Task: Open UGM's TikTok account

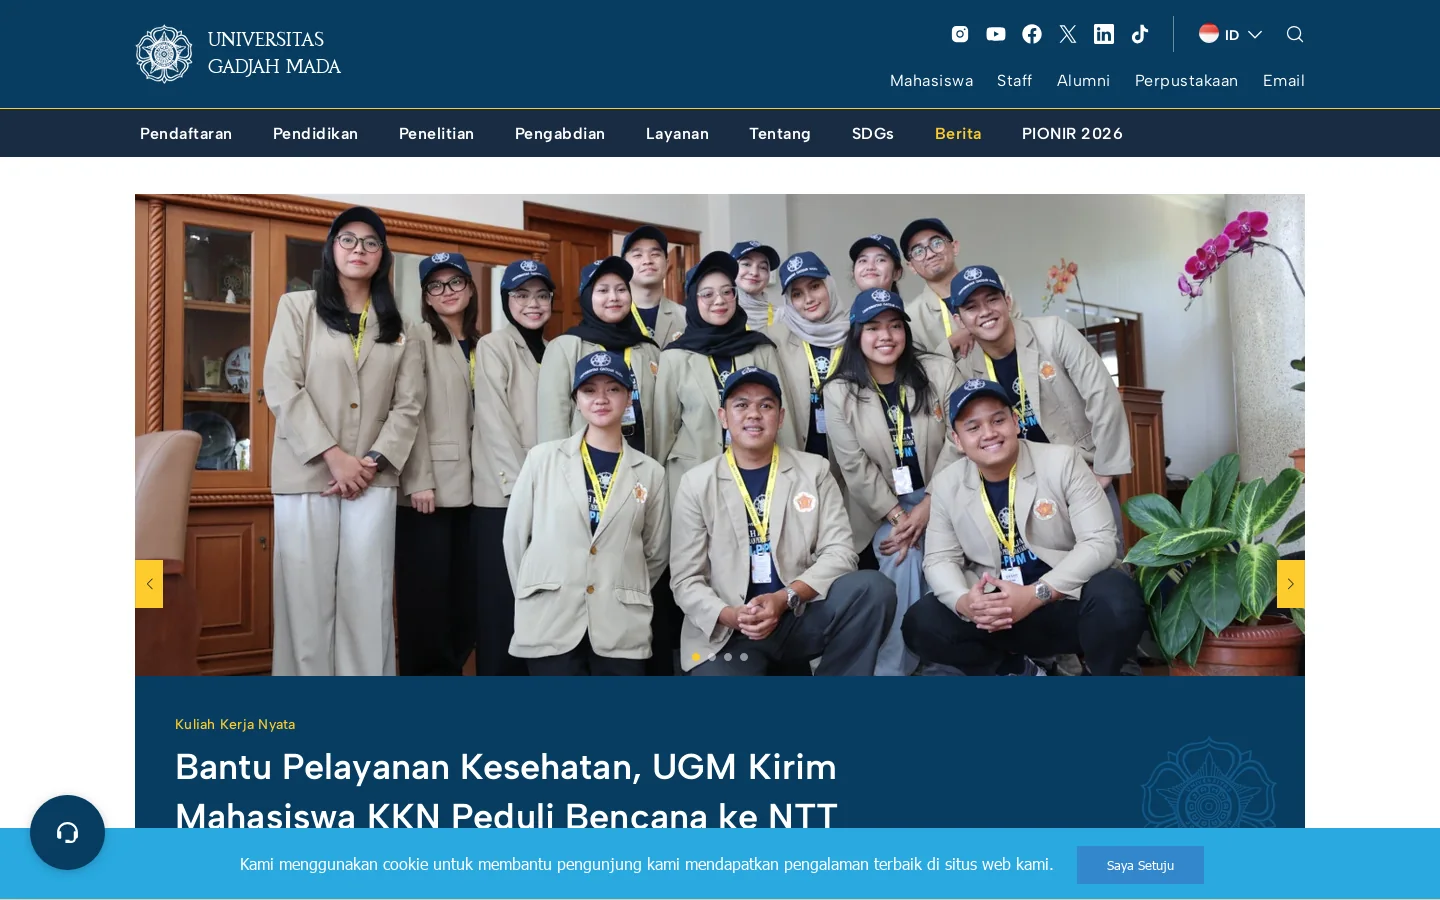Action: tap(1140, 34)
